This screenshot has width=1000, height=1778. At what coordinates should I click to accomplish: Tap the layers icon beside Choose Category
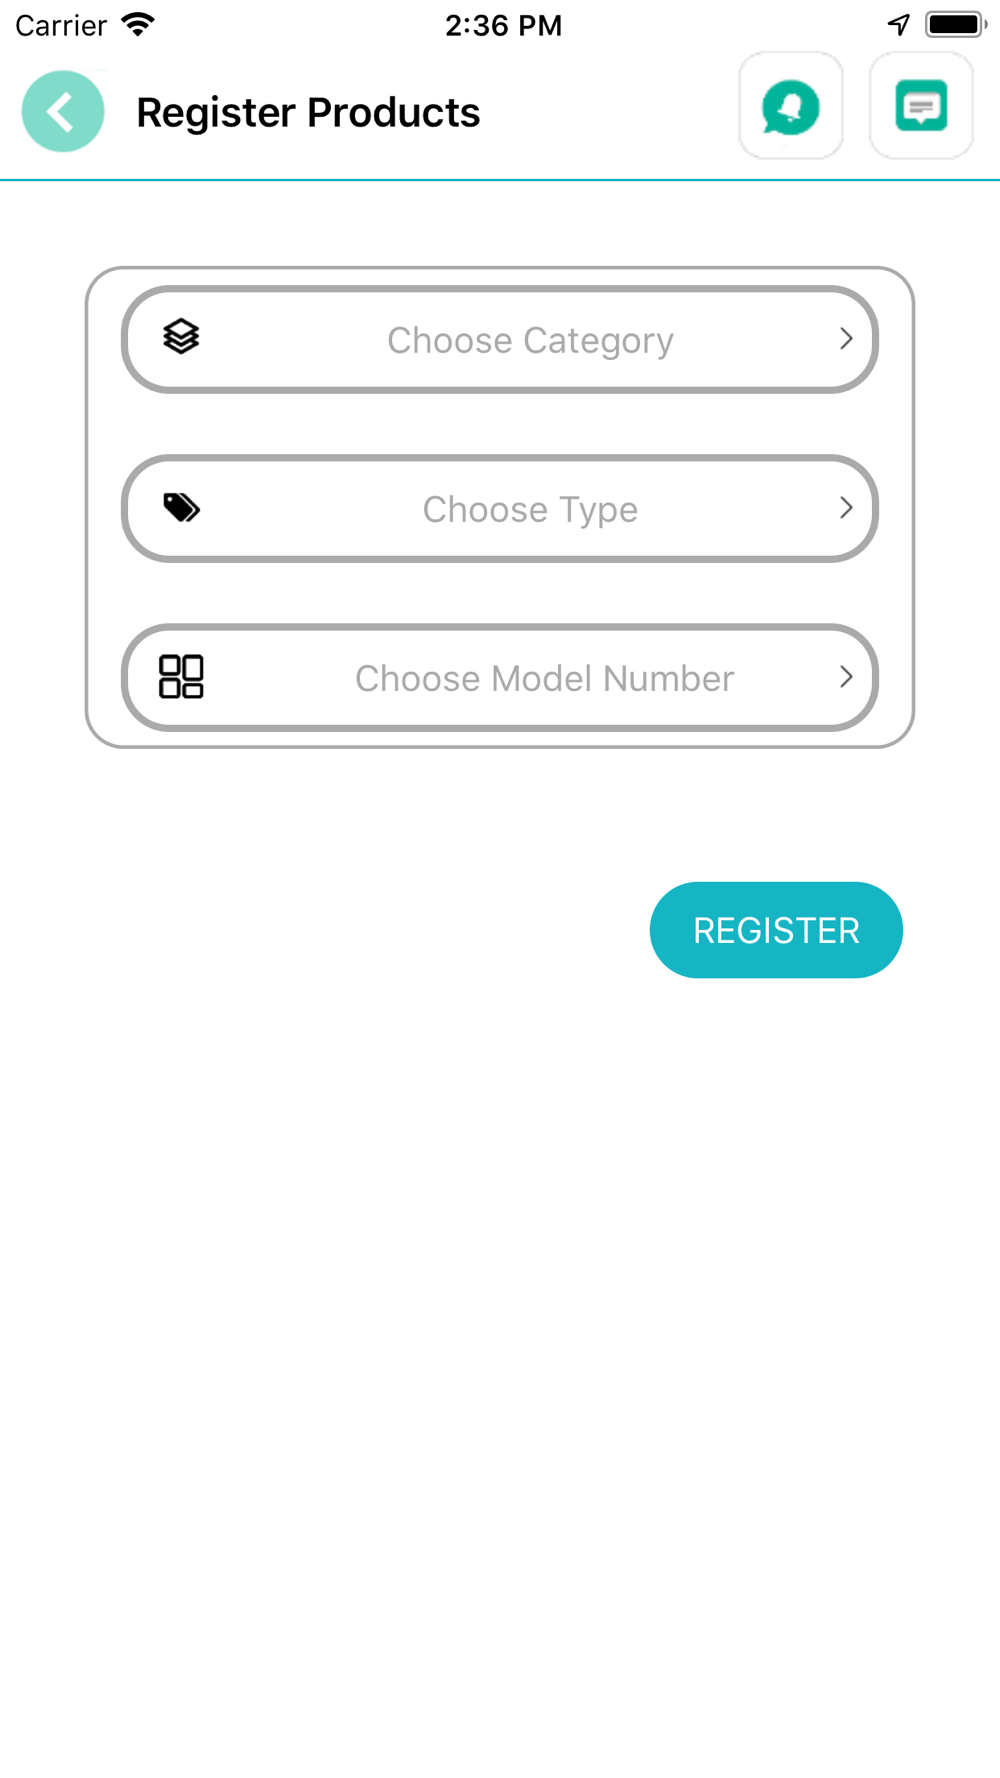click(x=181, y=337)
